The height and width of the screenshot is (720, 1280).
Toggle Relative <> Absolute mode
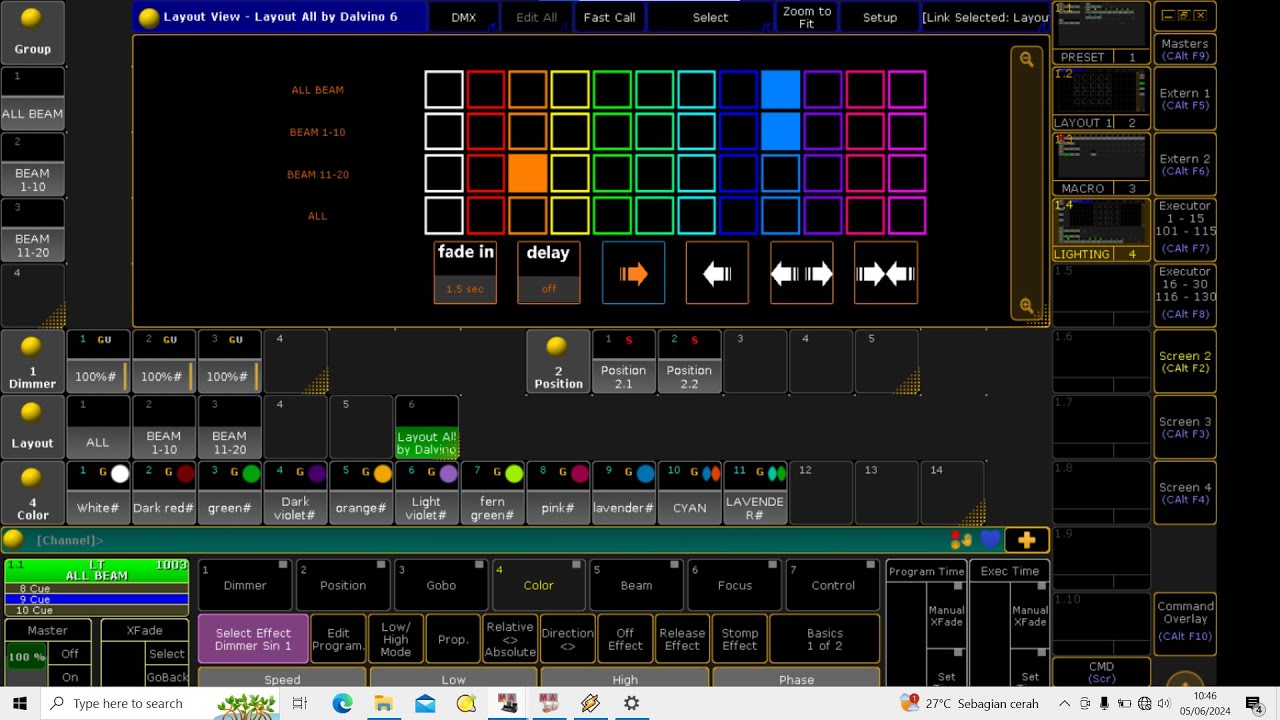(x=510, y=639)
